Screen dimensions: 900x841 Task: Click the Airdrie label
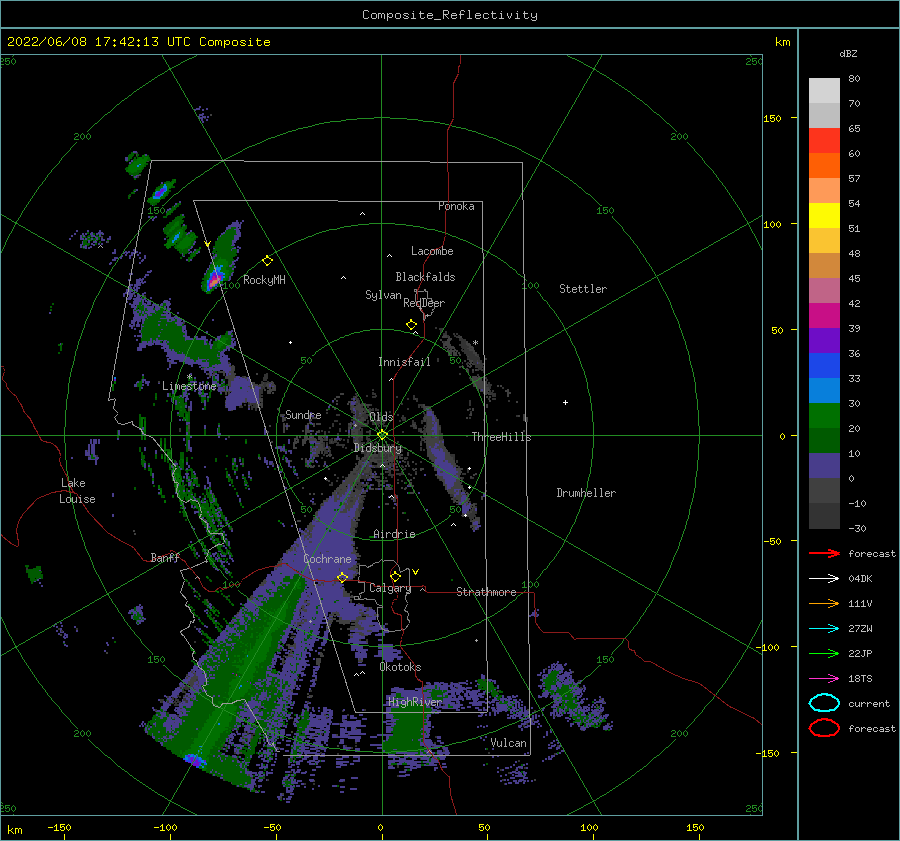(394, 534)
